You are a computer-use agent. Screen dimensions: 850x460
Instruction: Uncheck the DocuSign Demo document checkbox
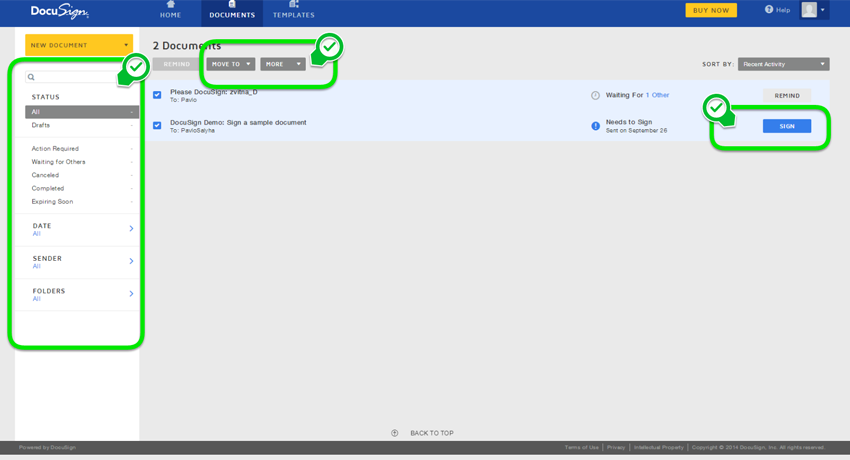[x=157, y=125]
